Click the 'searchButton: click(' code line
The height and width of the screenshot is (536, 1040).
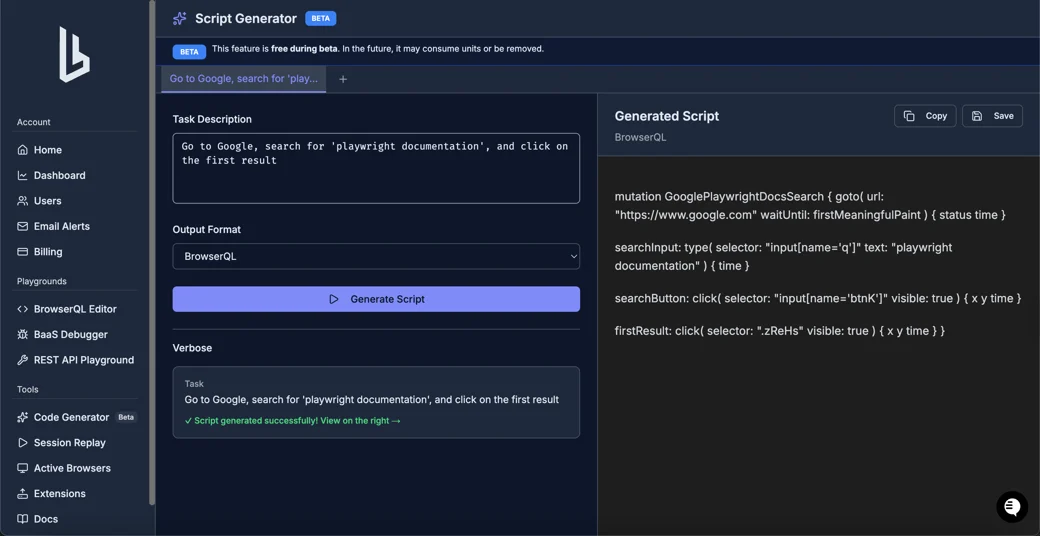pos(818,299)
